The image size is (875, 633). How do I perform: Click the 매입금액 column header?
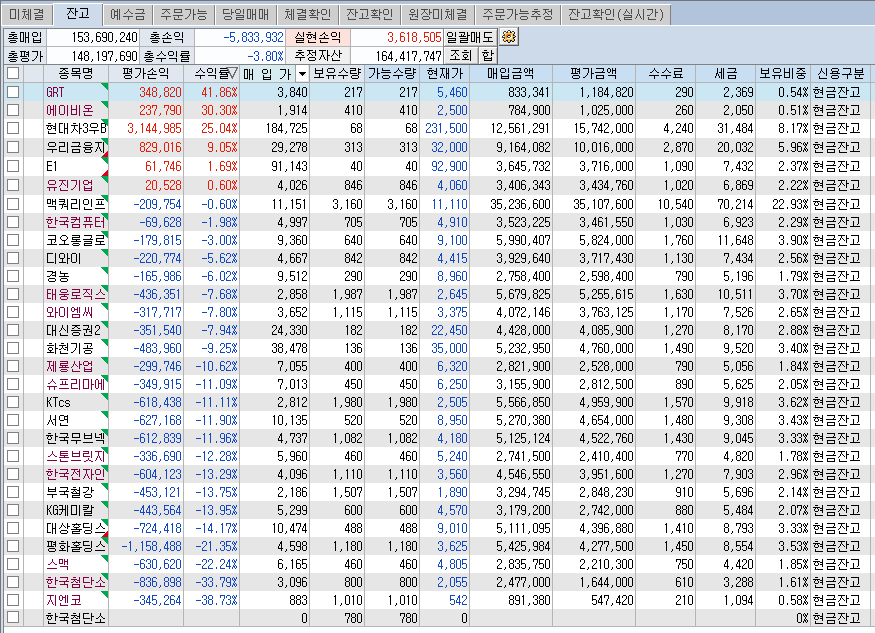pyautogui.click(x=511, y=73)
